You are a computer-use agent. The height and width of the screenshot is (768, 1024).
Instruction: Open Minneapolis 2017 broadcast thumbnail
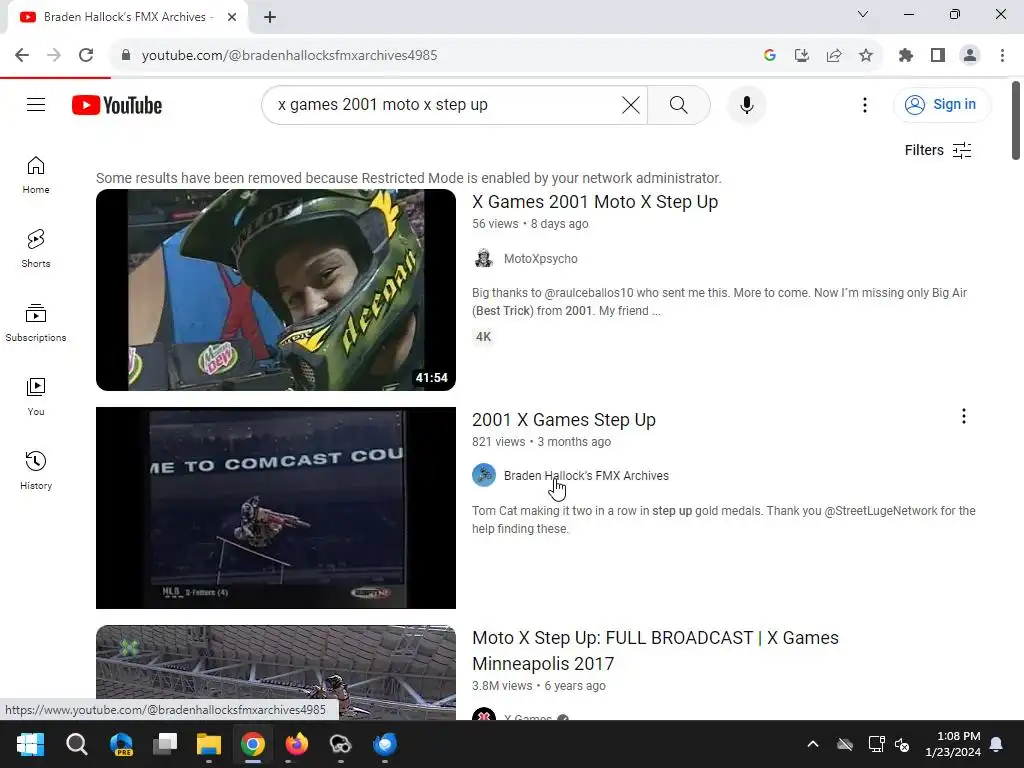point(276,673)
